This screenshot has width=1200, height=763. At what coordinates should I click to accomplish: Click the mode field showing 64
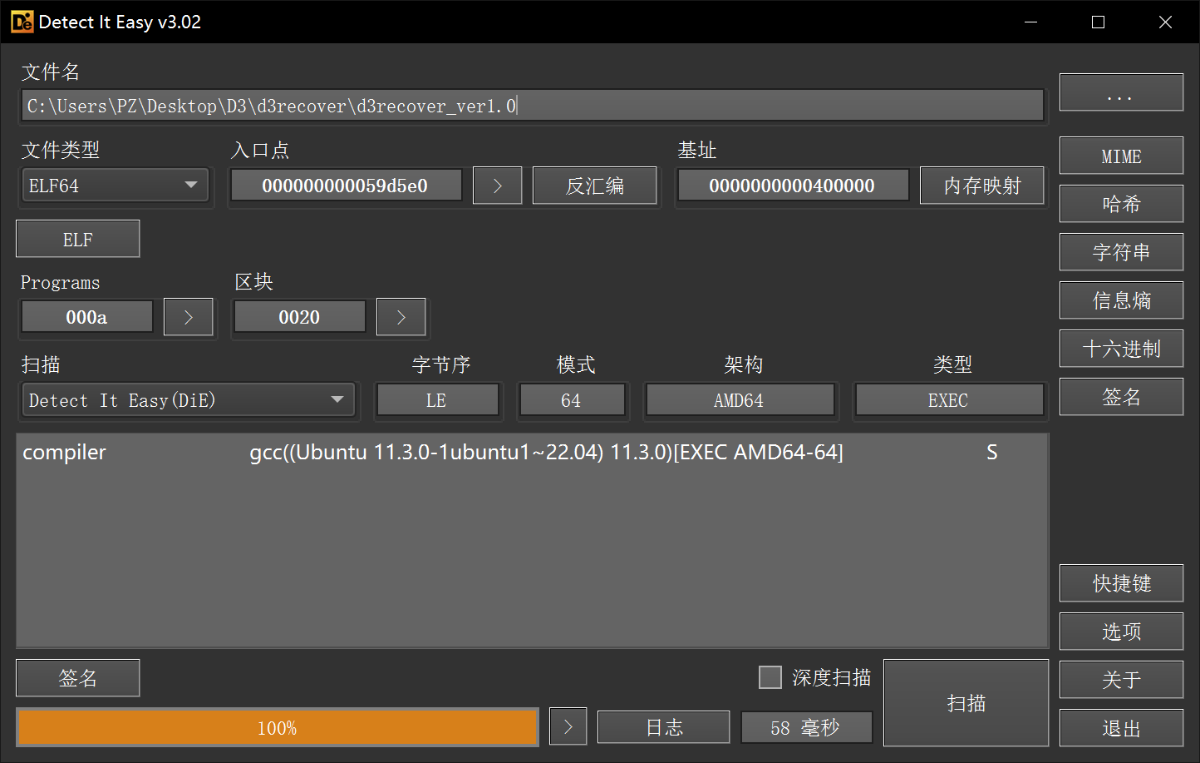pyautogui.click(x=571, y=400)
